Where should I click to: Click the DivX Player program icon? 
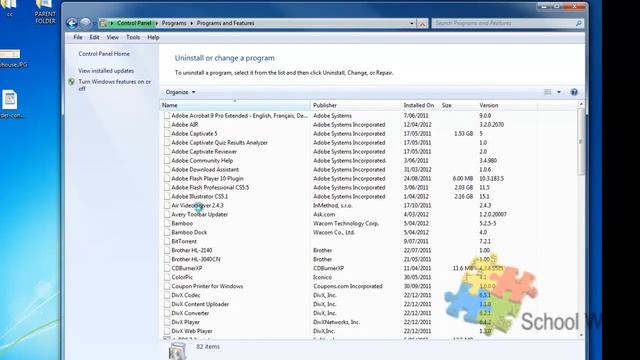pos(167,322)
